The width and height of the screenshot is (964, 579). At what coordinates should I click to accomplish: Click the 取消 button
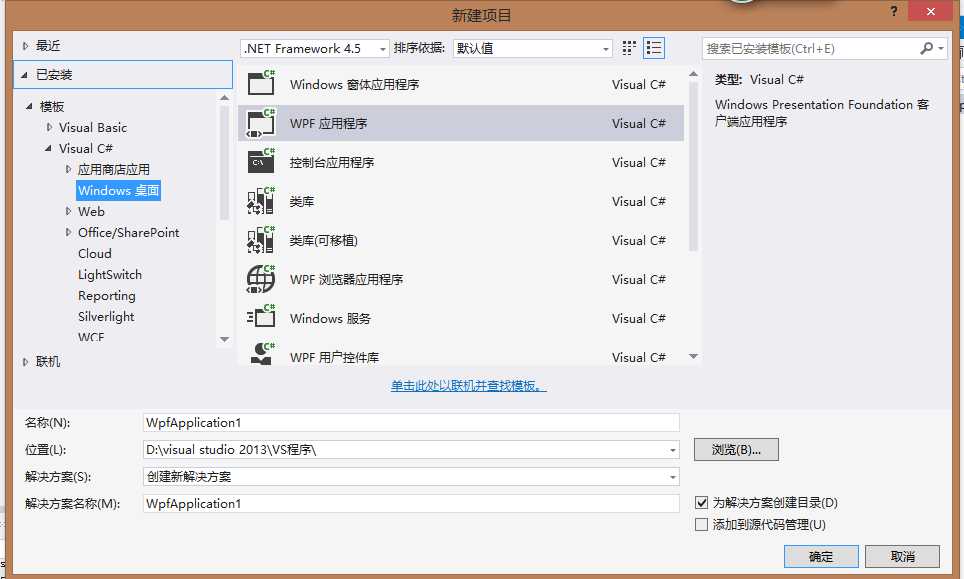902,557
